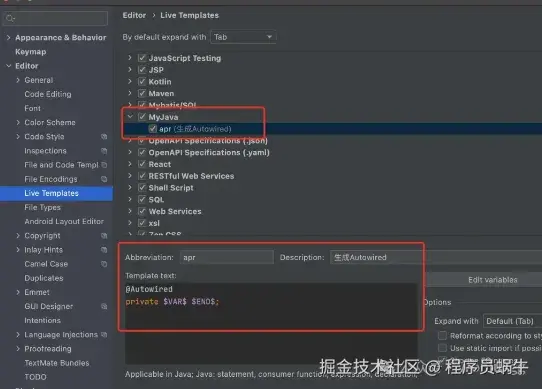The height and width of the screenshot is (389, 542).
Task: Toggle apr template checkbox
Action: pos(152,129)
